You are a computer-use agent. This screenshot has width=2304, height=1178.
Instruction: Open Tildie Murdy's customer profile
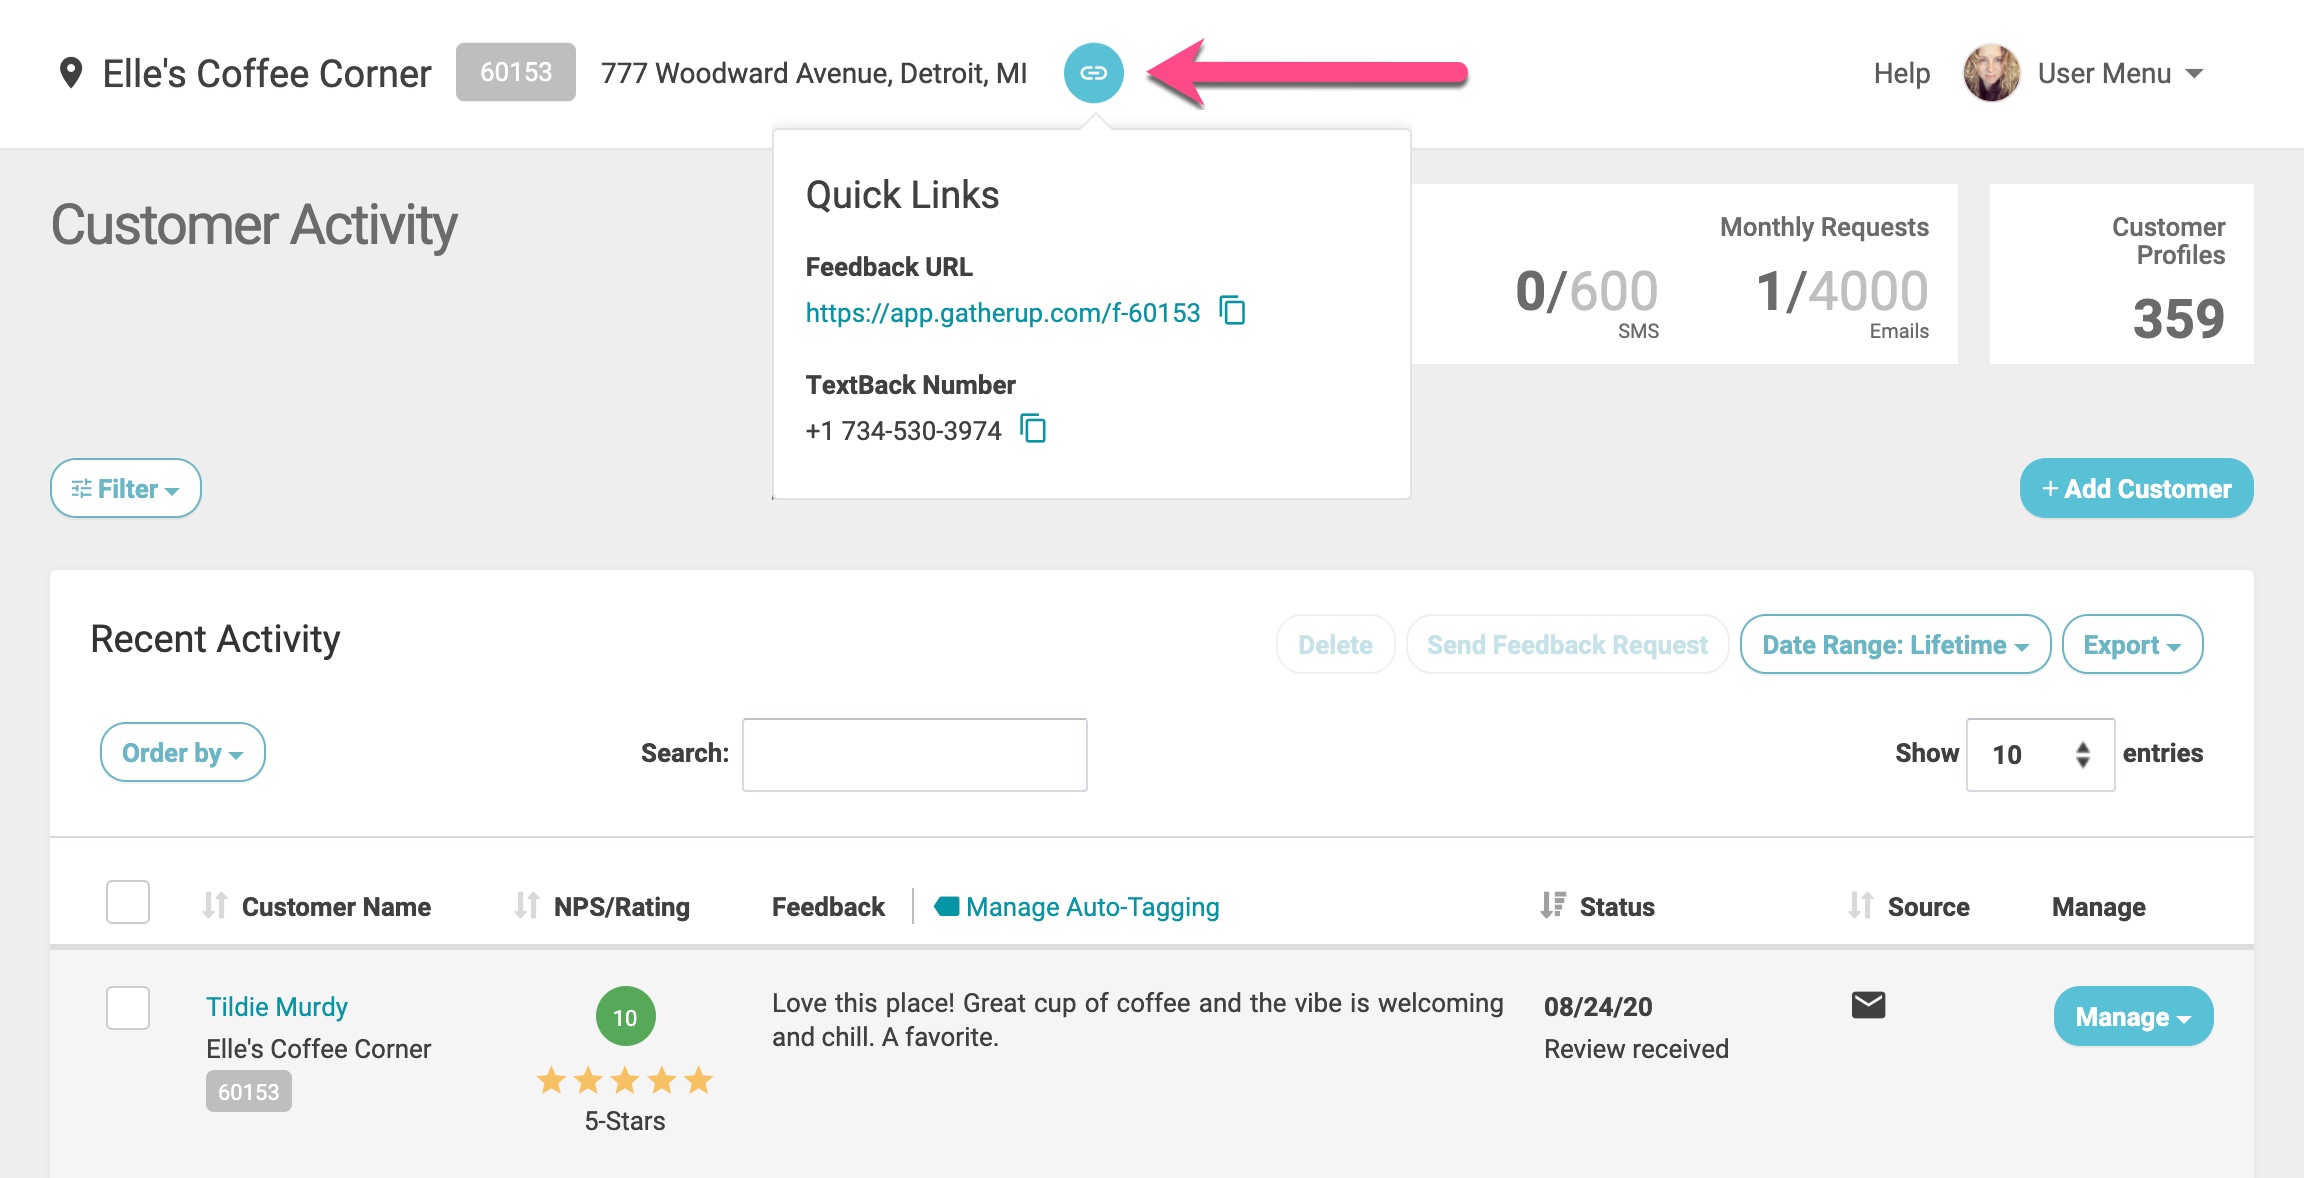pyautogui.click(x=277, y=1006)
